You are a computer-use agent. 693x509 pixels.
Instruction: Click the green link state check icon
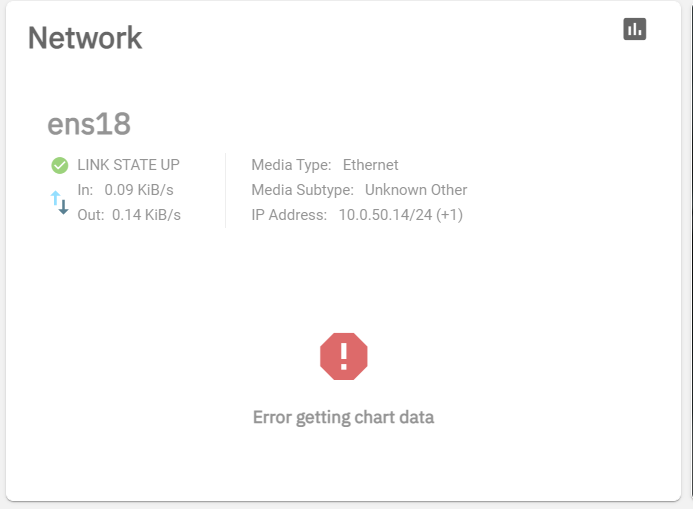(60, 166)
